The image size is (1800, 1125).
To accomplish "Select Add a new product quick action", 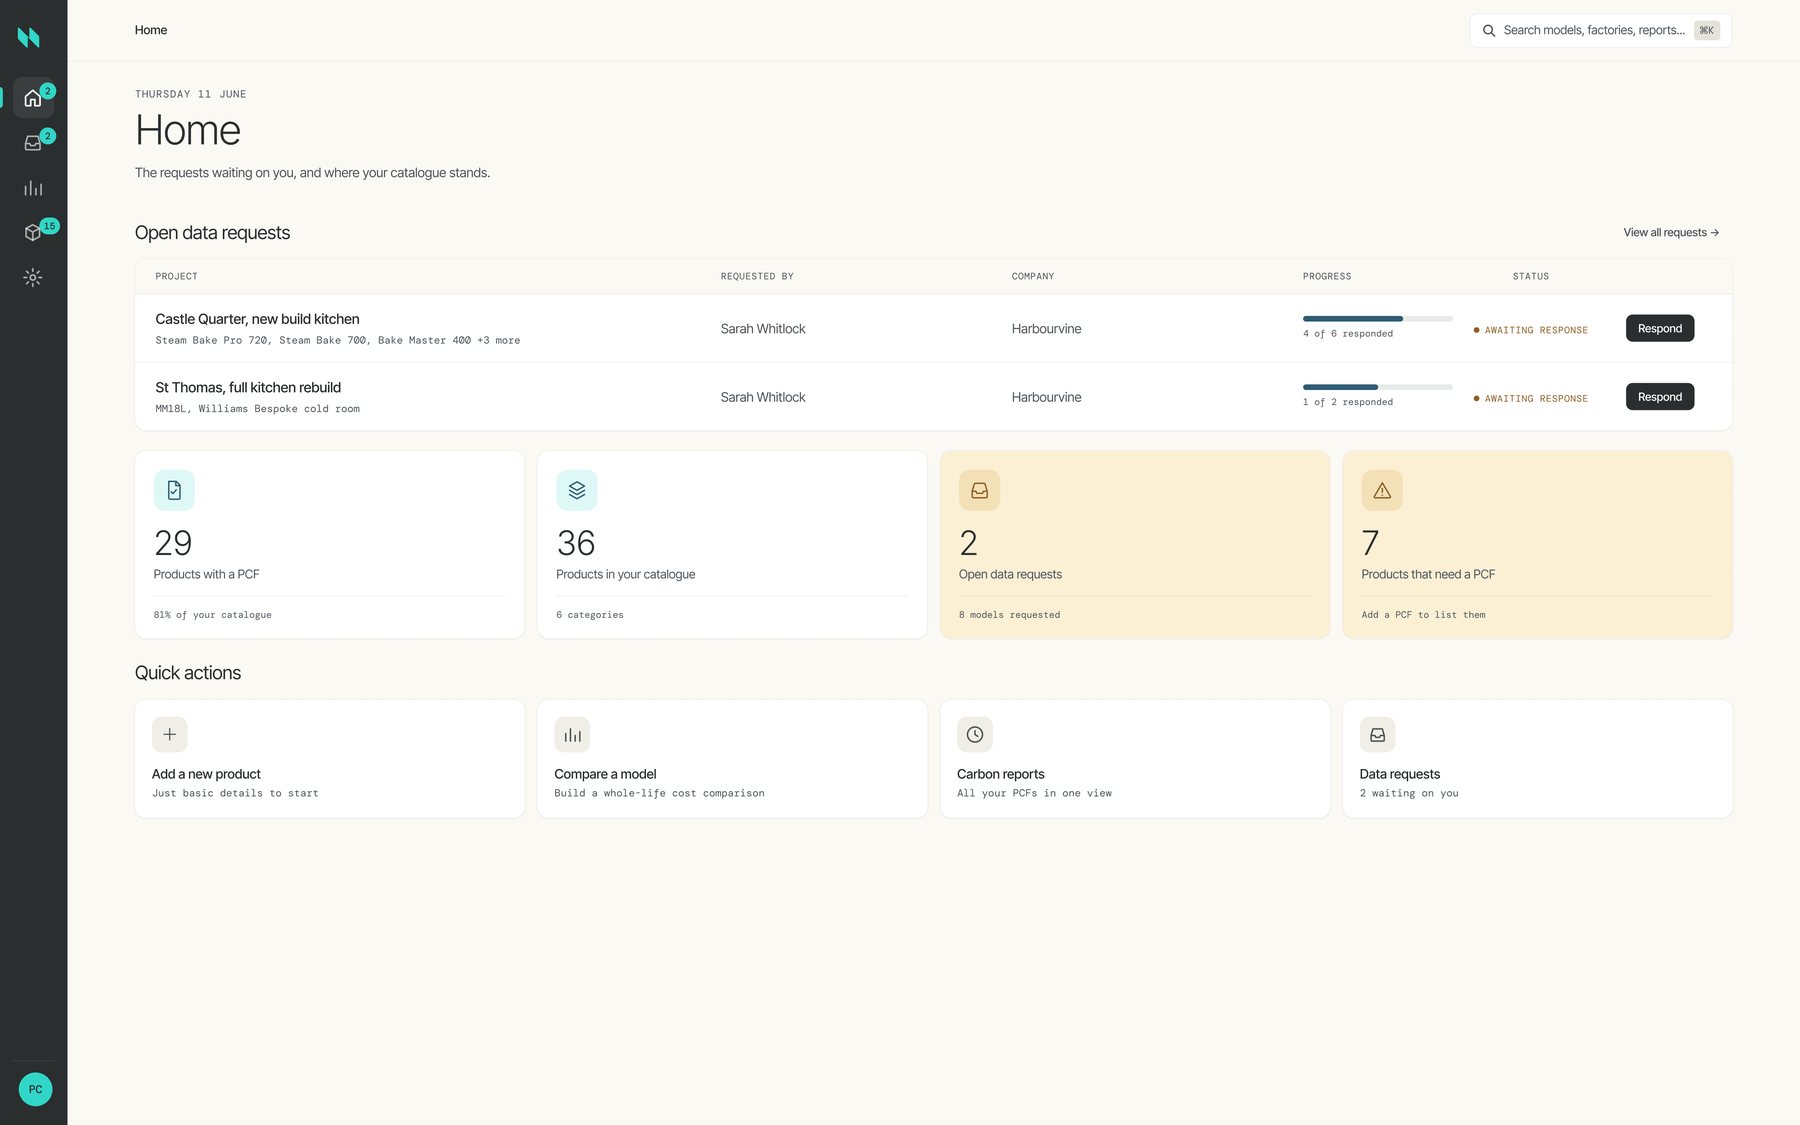I will click(x=329, y=759).
